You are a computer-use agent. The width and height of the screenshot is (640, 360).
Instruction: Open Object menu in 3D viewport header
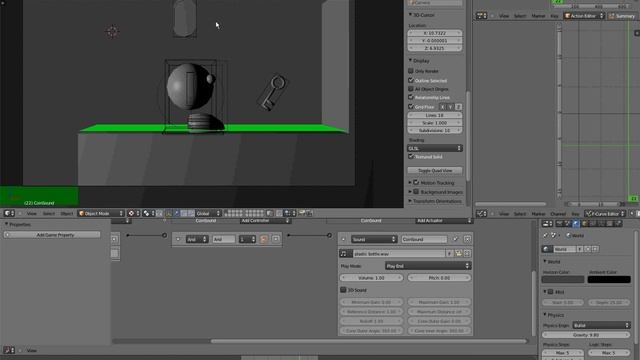pos(67,213)
